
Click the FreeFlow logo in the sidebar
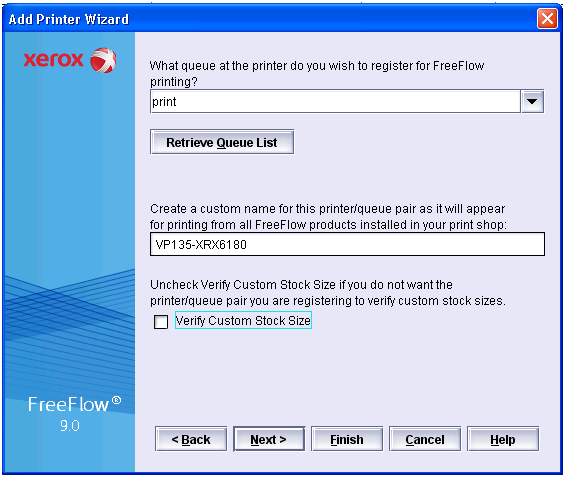[75, 404]
